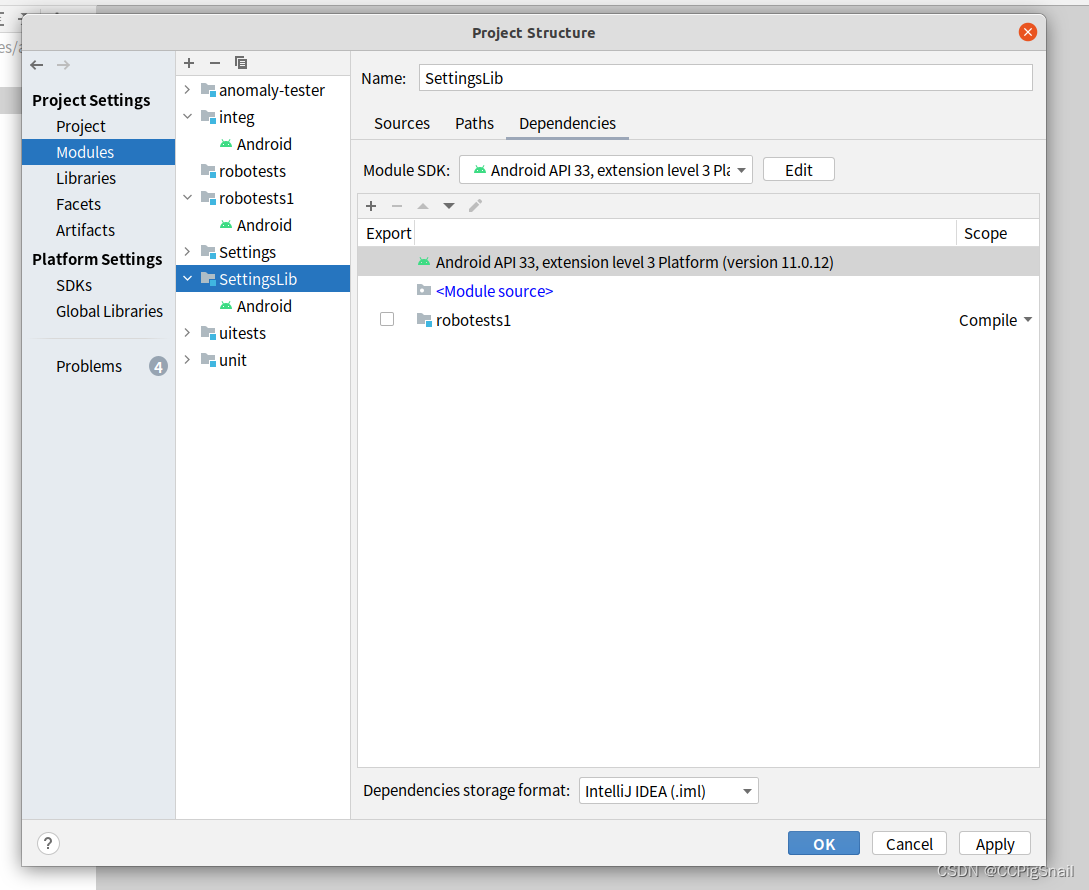Image resolution: width=1089 pixels, height=890 pixels.
Task: Select the robotests1 module in tree
Action: [256, 198]
